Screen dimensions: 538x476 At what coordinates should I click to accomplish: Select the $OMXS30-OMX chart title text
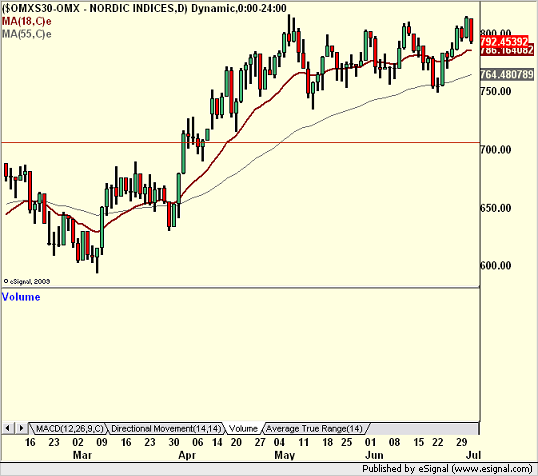click(x=144, y=8)
